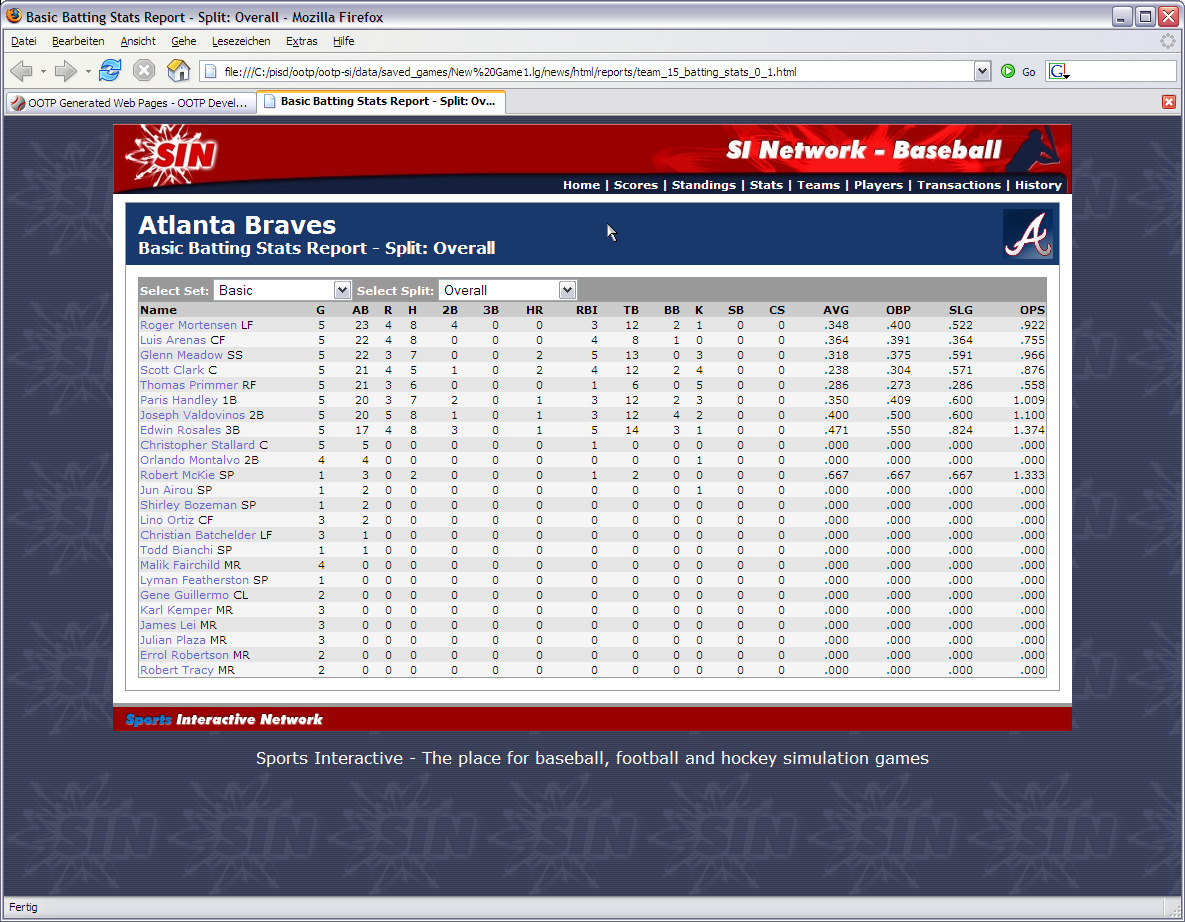Image resolution: width=1185 pixels, height=922 pixels.
Task: Go to the Stats navigation link
Action: pos(766,185)
